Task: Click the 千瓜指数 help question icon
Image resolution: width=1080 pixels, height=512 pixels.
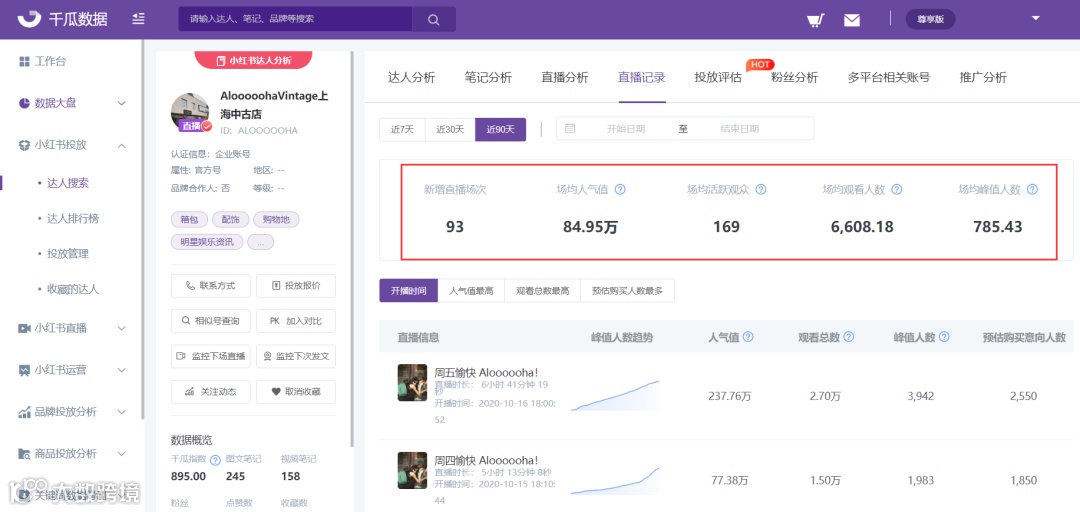Action: (215, 460)
